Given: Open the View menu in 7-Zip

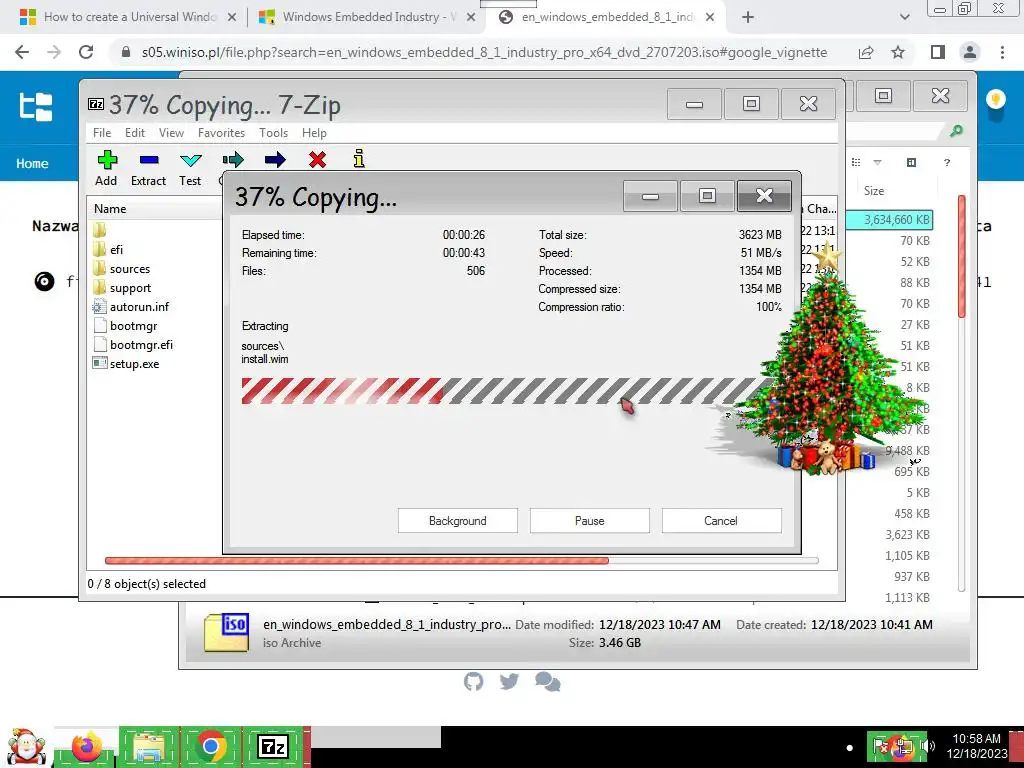Looking at the screenshot, I should [x=171, y=133].
